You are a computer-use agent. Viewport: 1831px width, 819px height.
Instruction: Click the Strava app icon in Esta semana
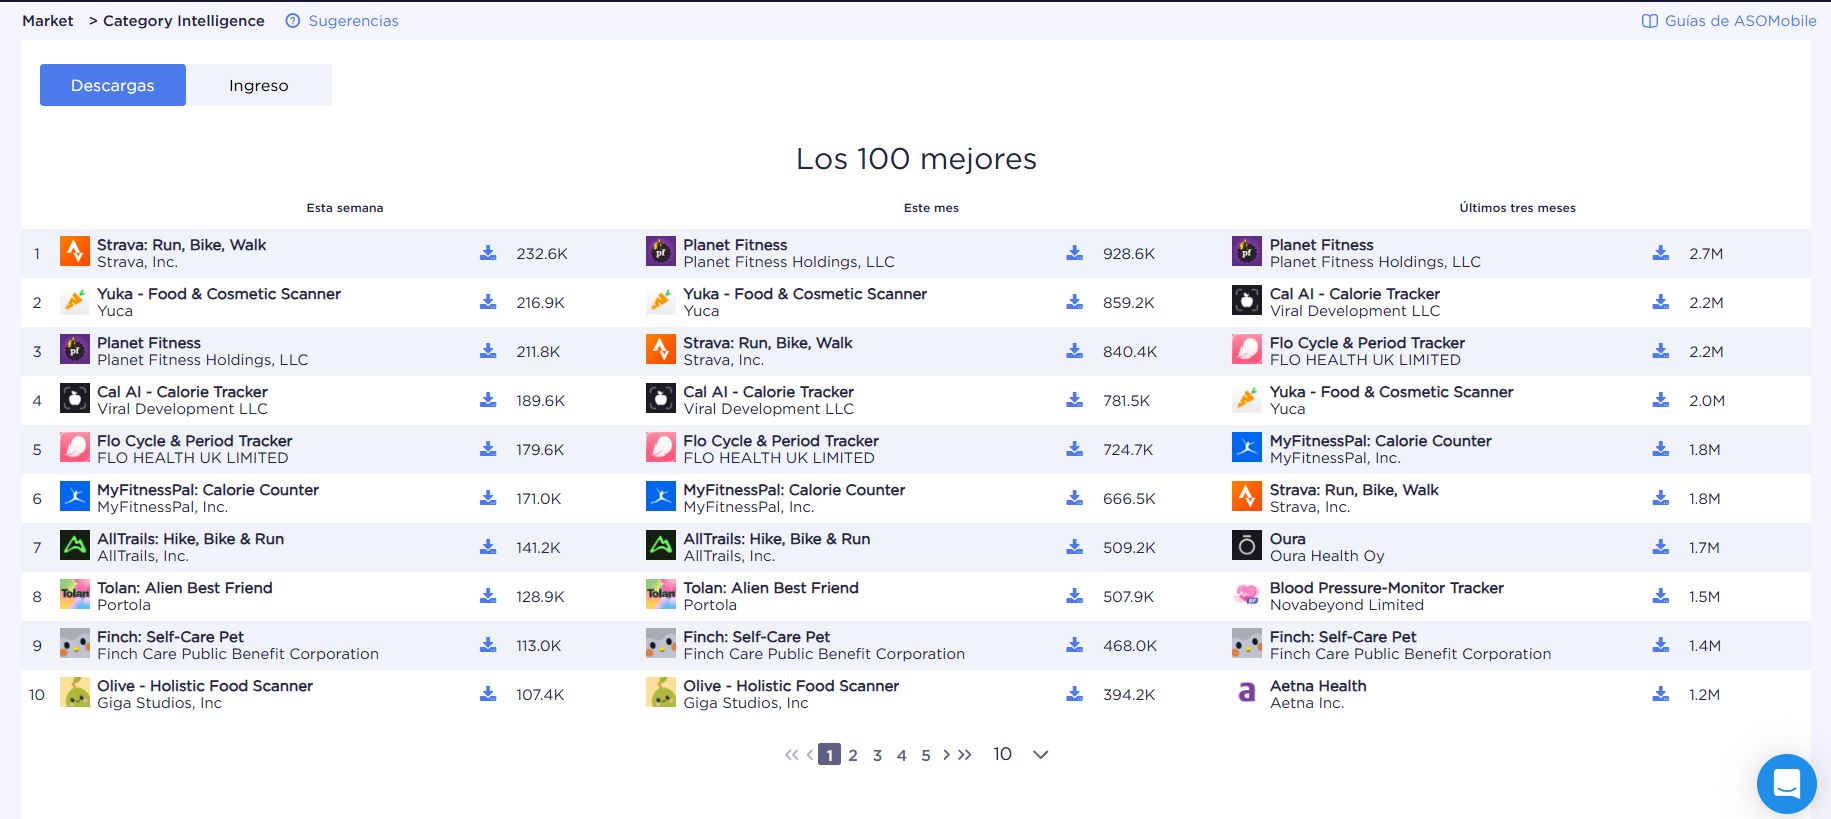pos(75,252)
